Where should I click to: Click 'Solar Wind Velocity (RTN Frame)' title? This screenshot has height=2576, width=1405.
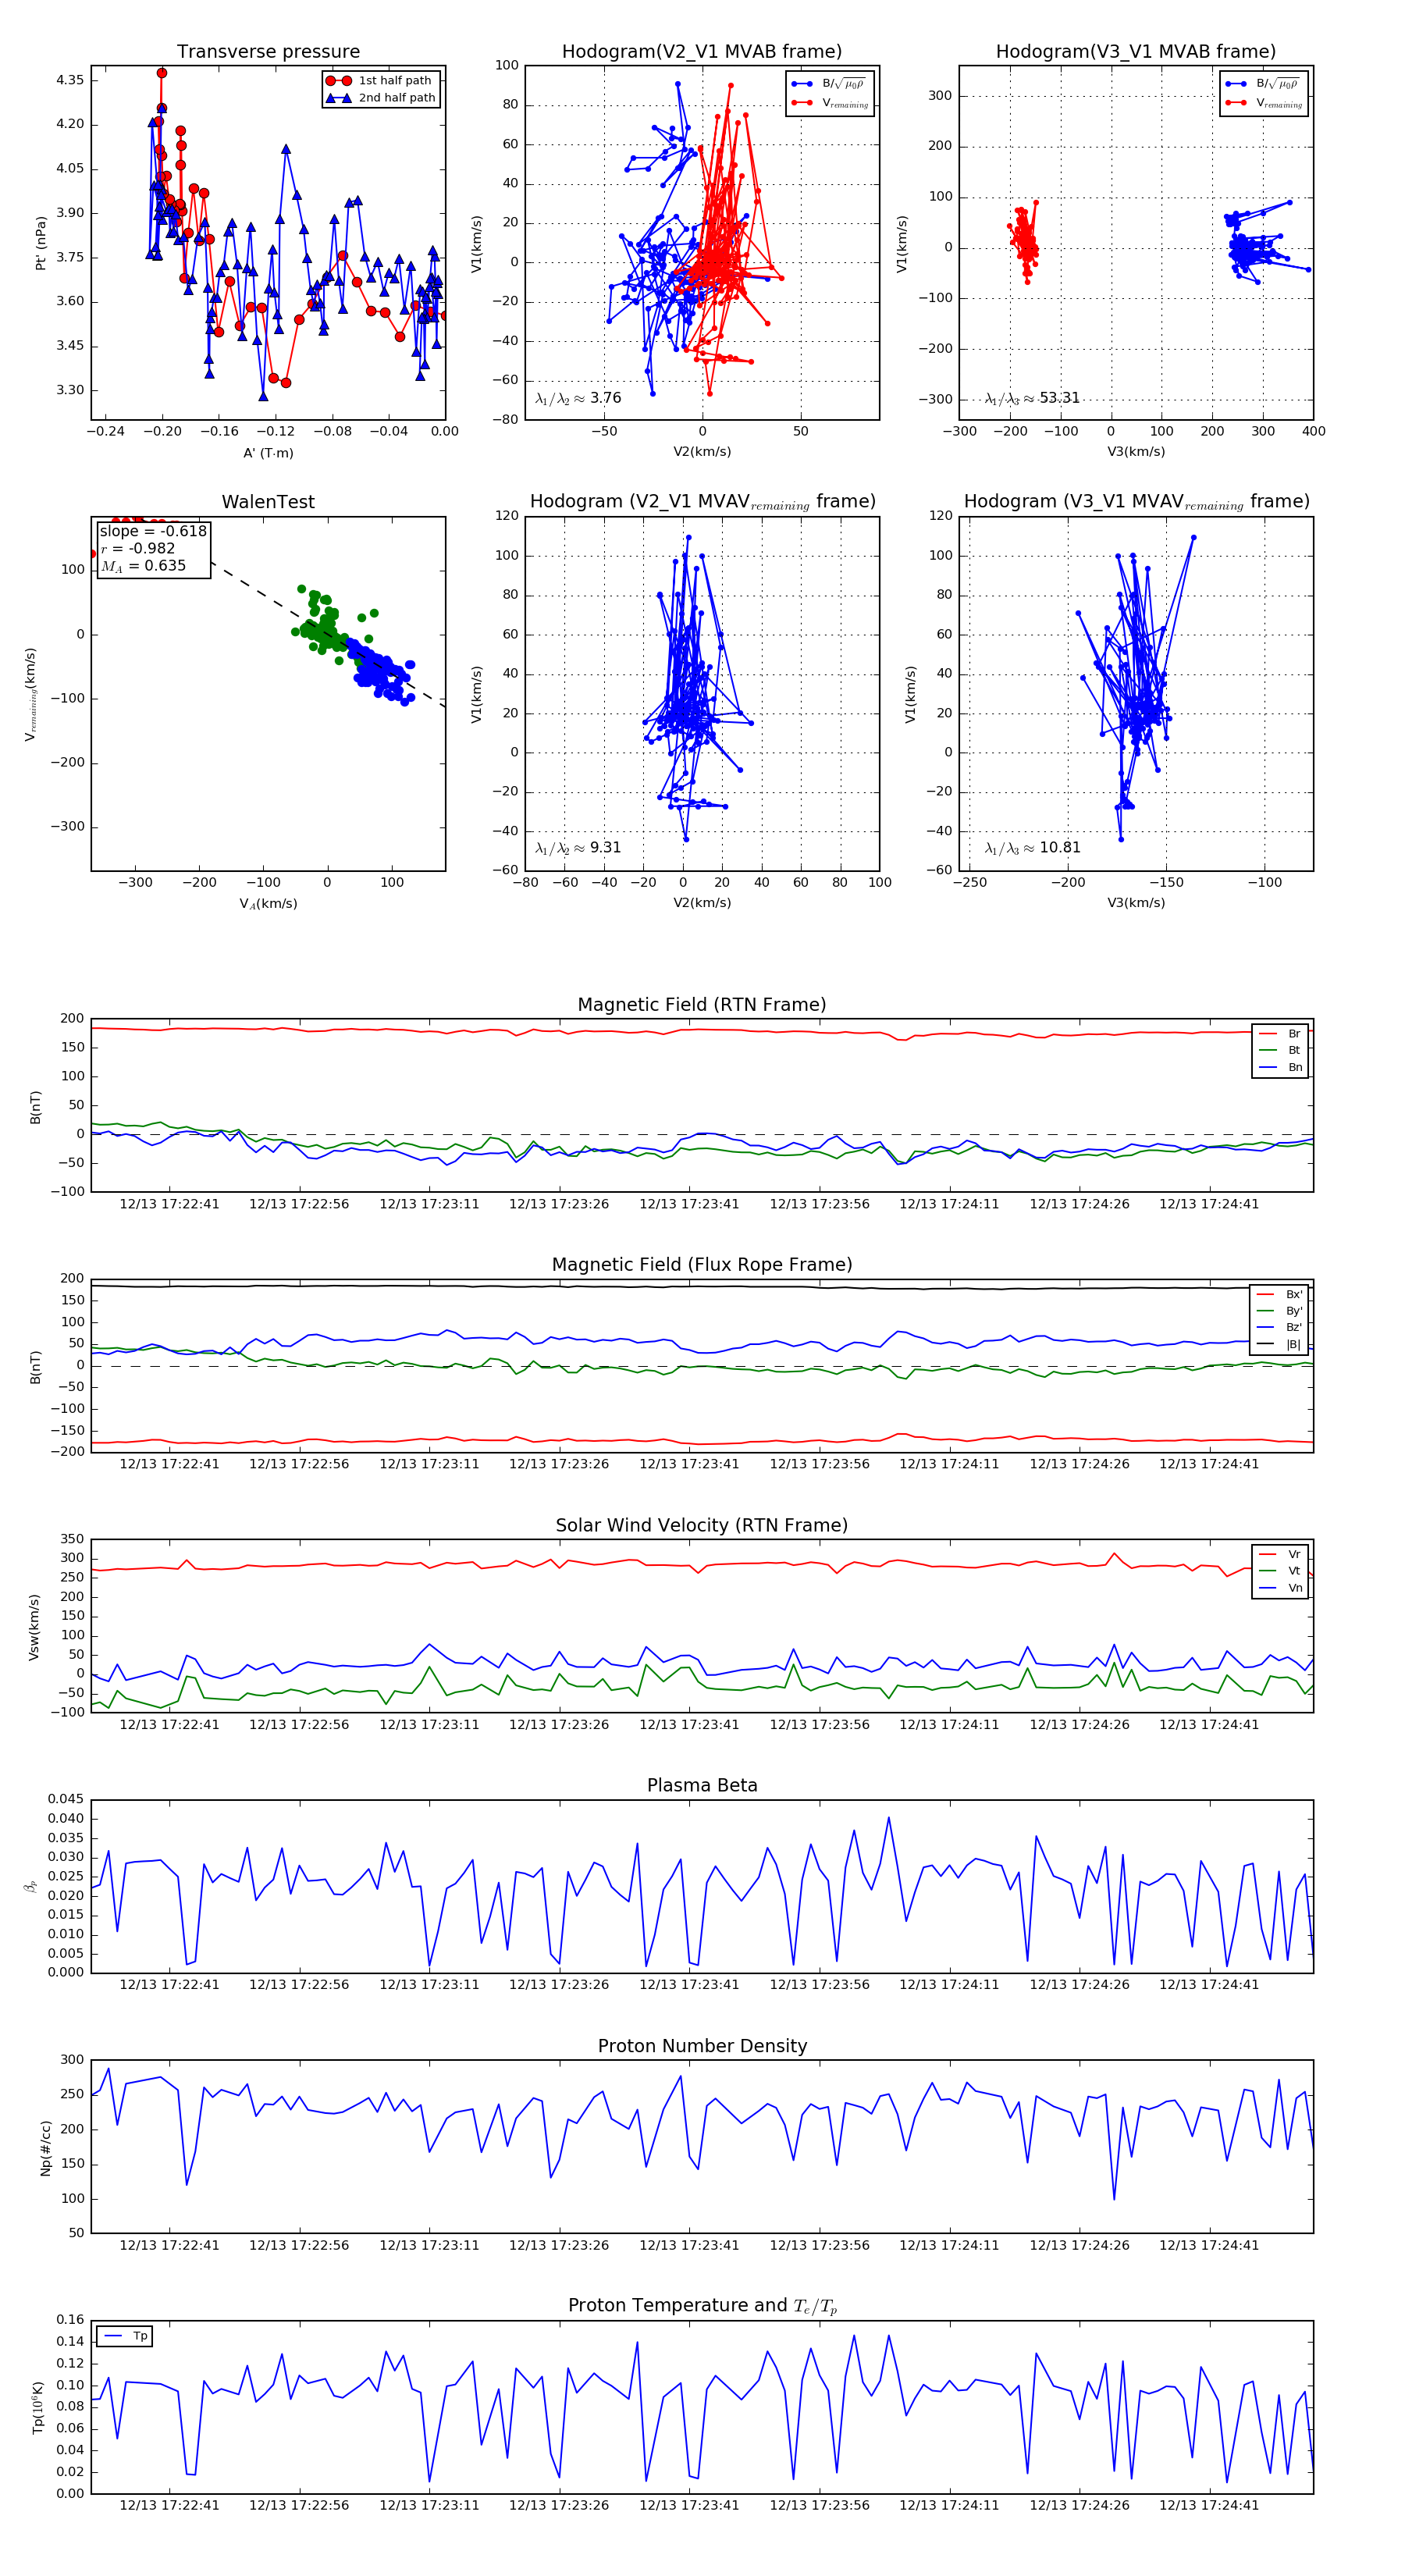click(x=702, y=1525)
